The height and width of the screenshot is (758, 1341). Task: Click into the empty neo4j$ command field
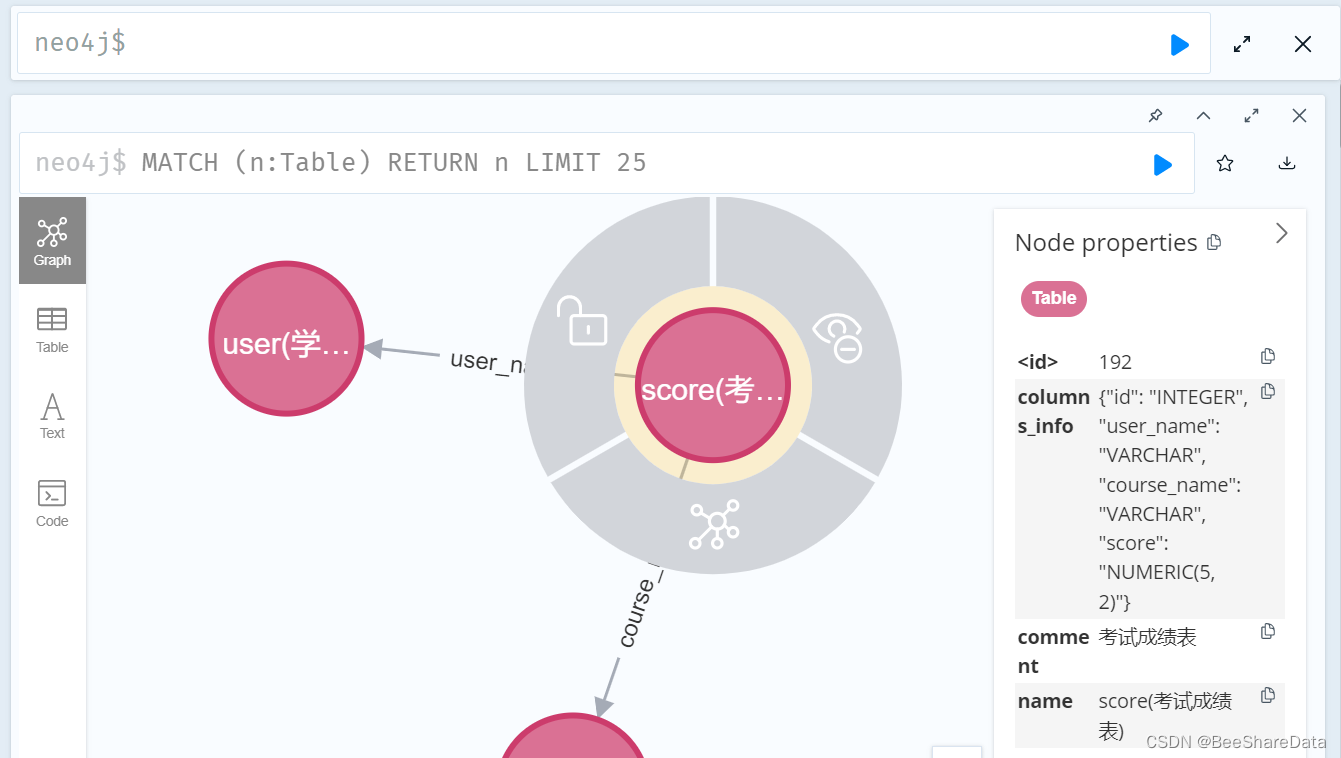pyautogui.click(x=614, y=43)
